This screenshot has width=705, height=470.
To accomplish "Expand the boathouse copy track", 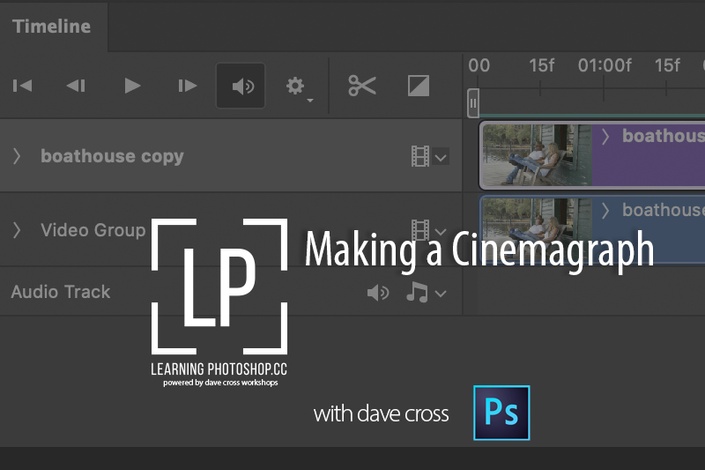I will pyautogui.click(x=17, y=156).
